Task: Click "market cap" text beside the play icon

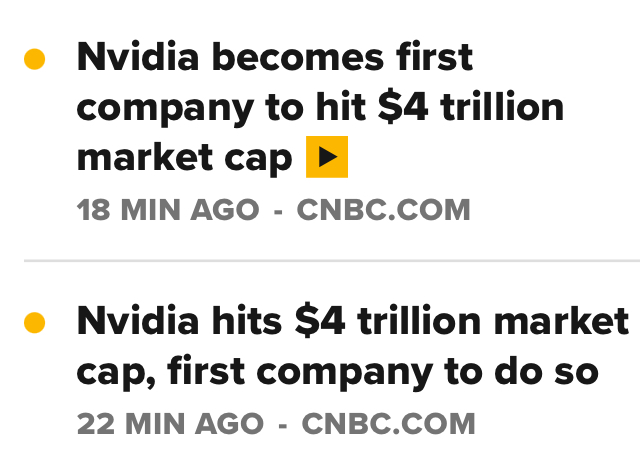Action: pos(184,157)
